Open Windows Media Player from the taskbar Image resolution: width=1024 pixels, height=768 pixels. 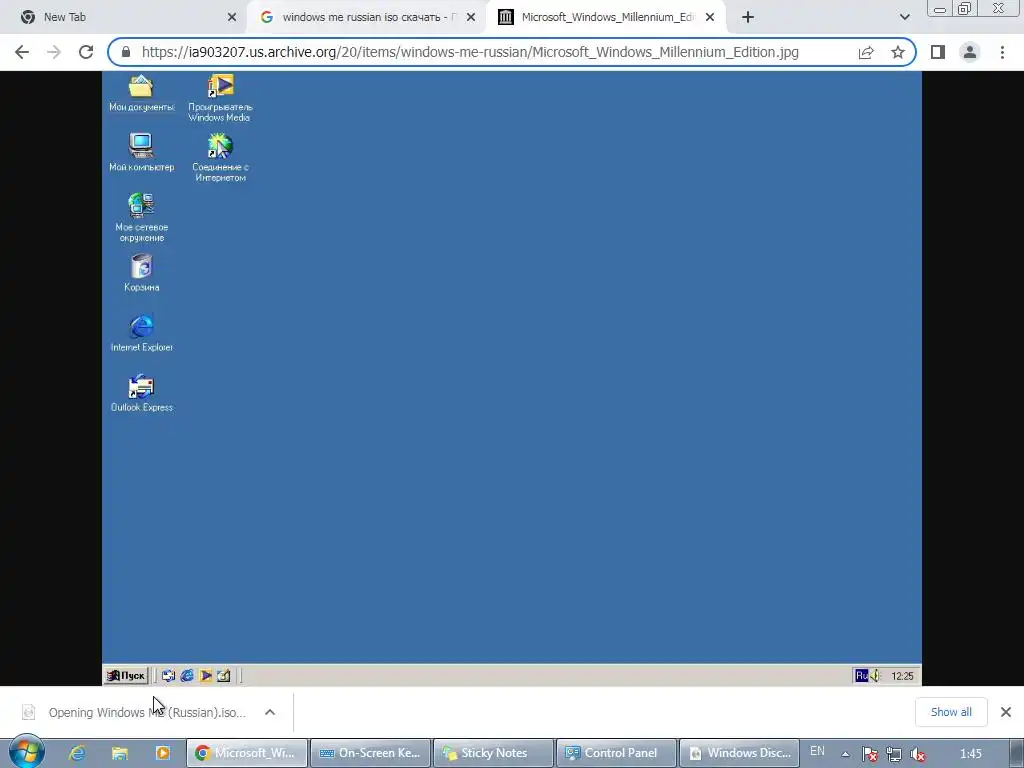point(163,753)
